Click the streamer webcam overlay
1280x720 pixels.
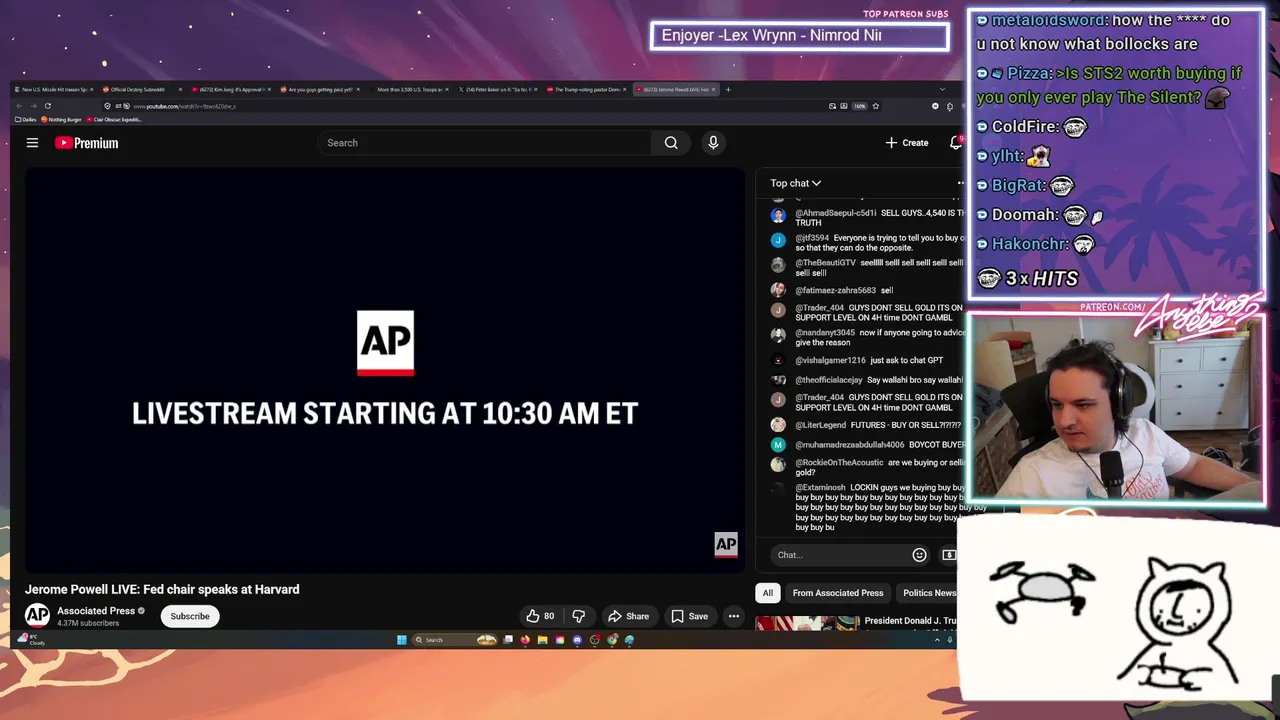(1116, 408)
